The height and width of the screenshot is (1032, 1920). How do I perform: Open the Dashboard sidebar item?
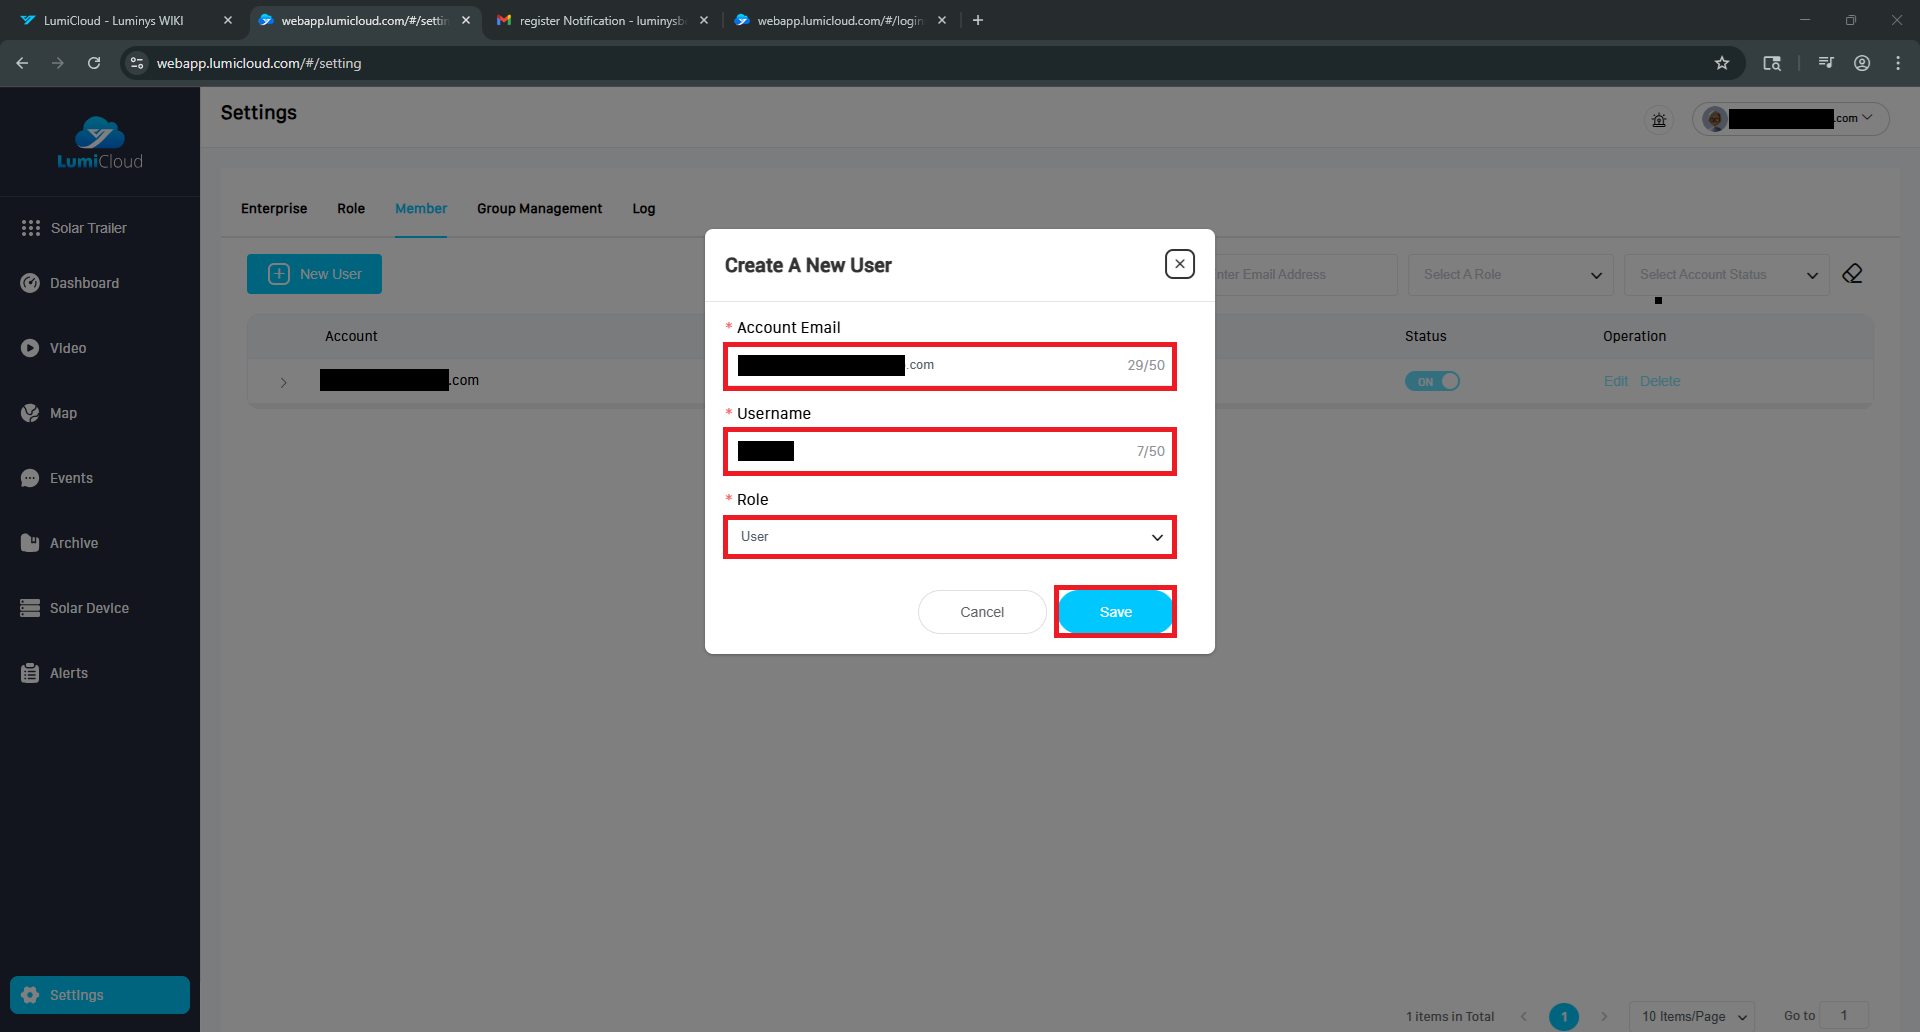[x=84, y=283]
